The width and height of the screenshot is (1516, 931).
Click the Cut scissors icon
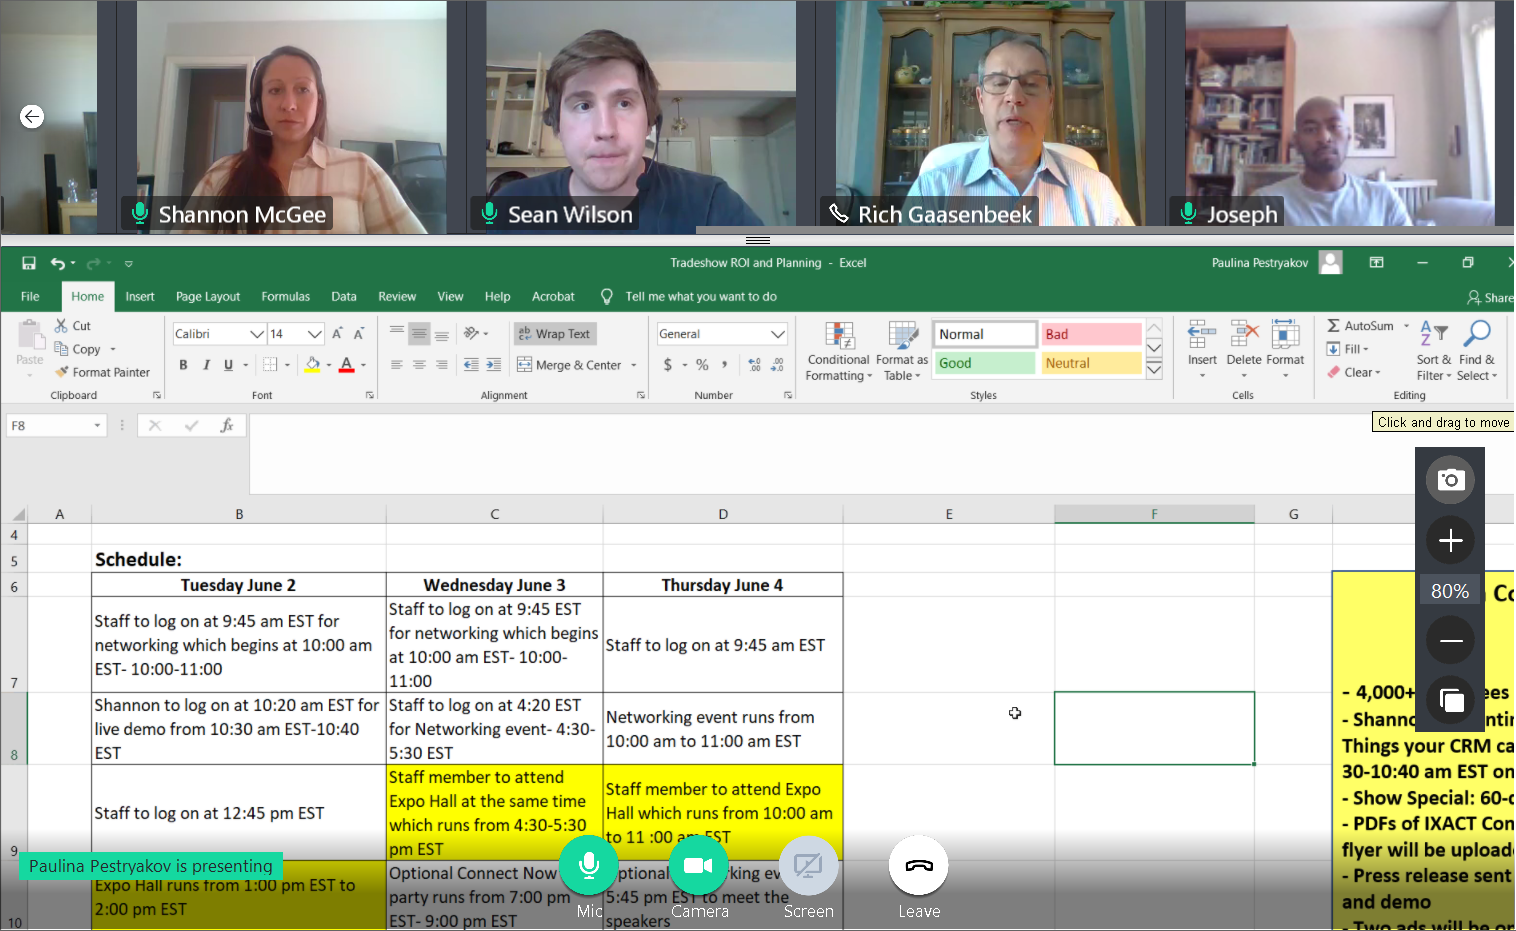[x=62, y=326]
